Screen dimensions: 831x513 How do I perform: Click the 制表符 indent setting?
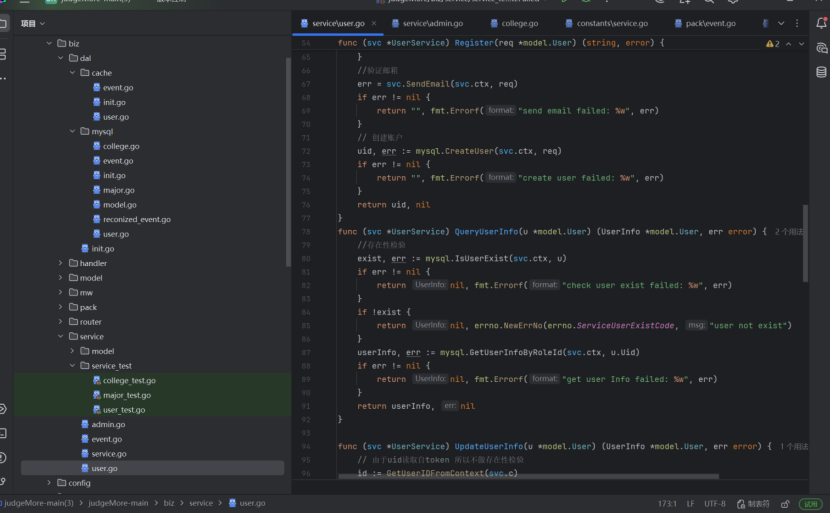point(753,503)
